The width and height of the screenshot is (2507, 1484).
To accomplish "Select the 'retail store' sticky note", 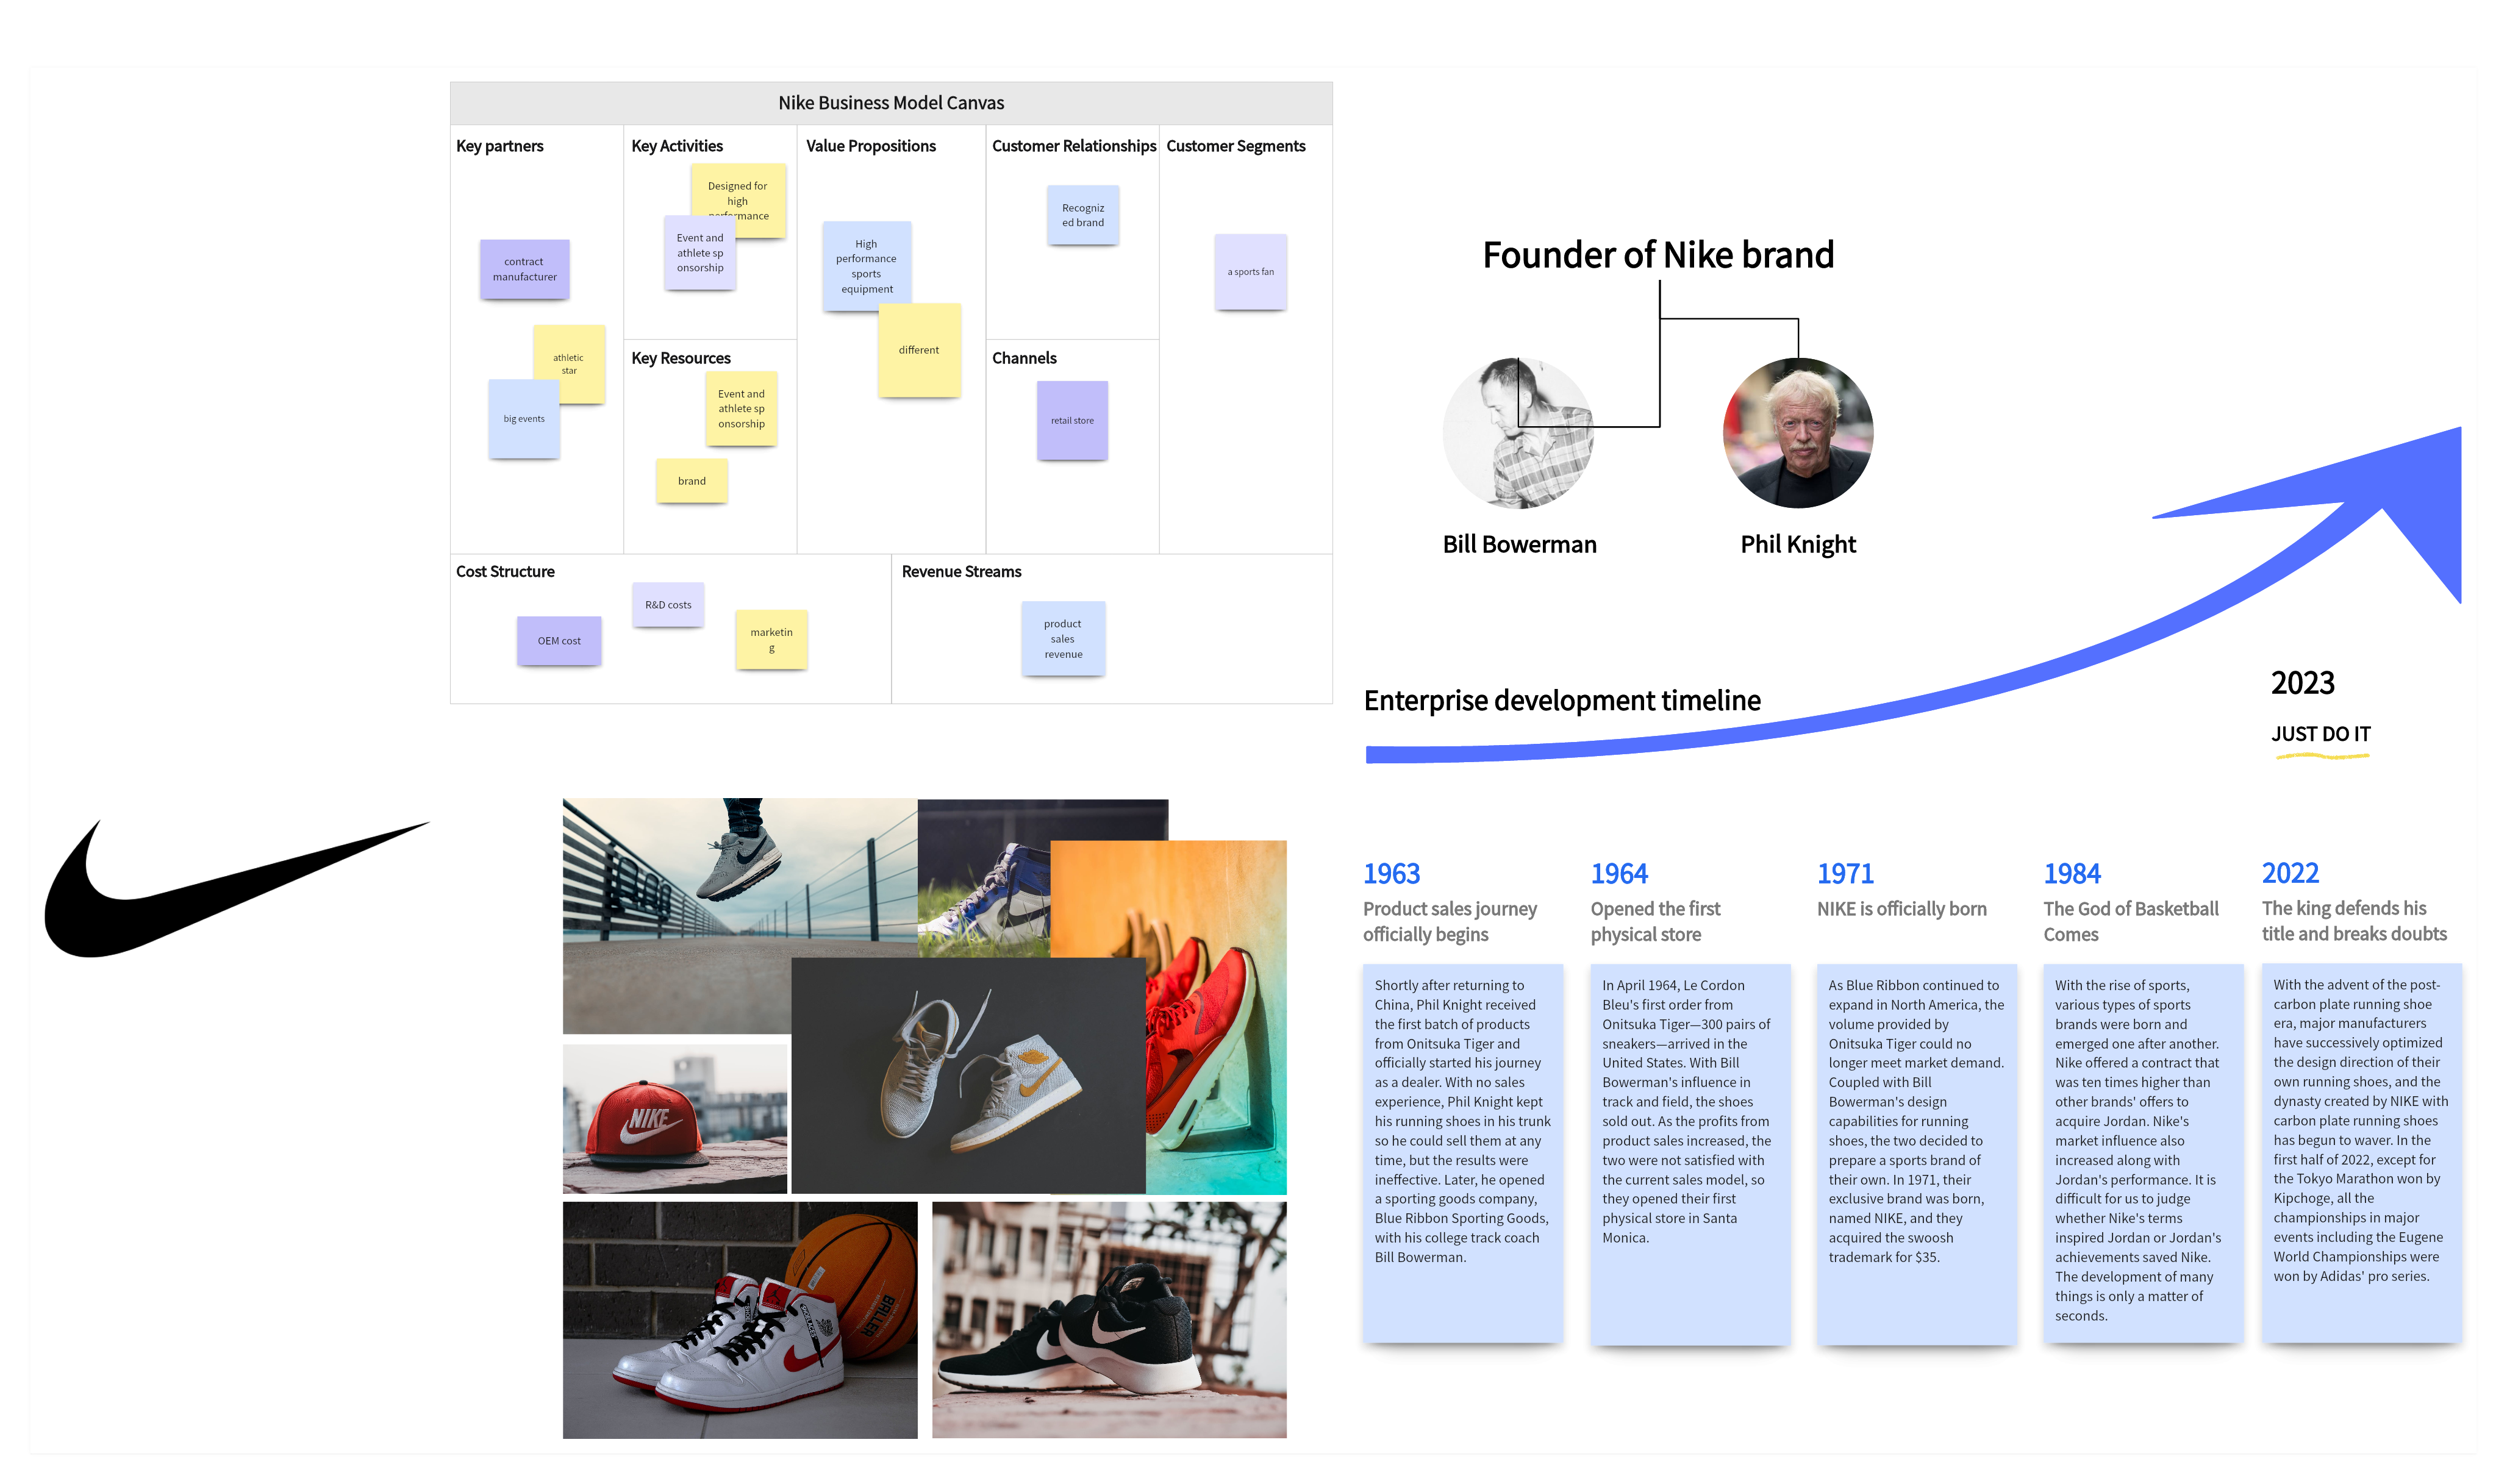I will click(1072, 420).
